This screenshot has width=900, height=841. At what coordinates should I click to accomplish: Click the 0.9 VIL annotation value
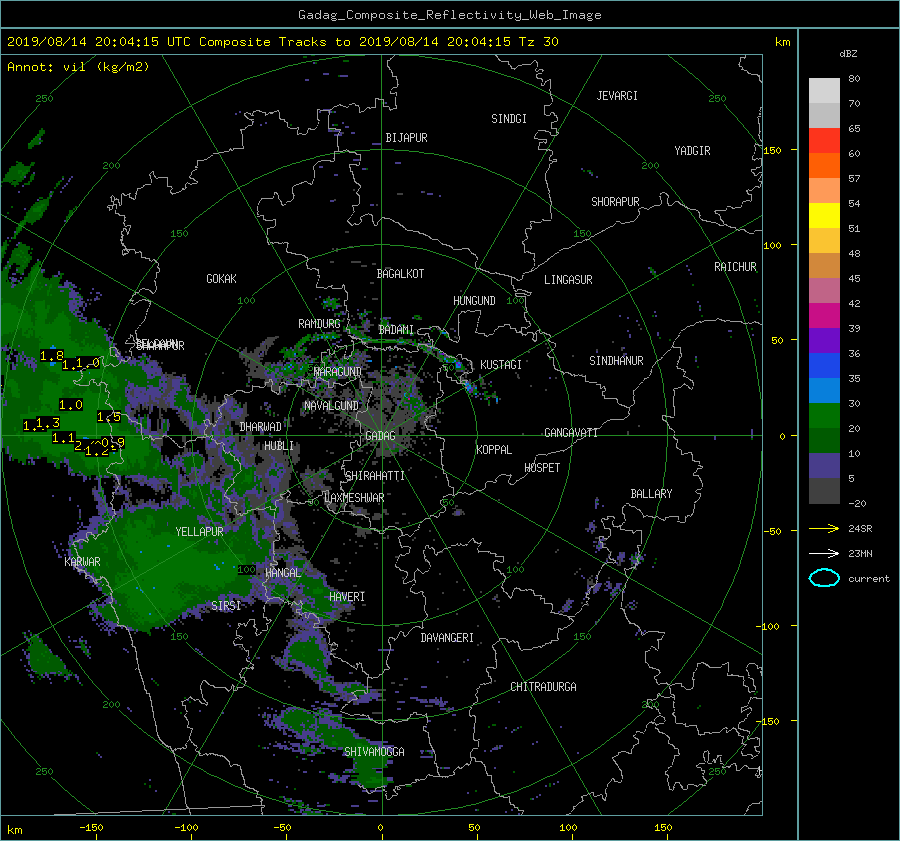tap(113, 443)
